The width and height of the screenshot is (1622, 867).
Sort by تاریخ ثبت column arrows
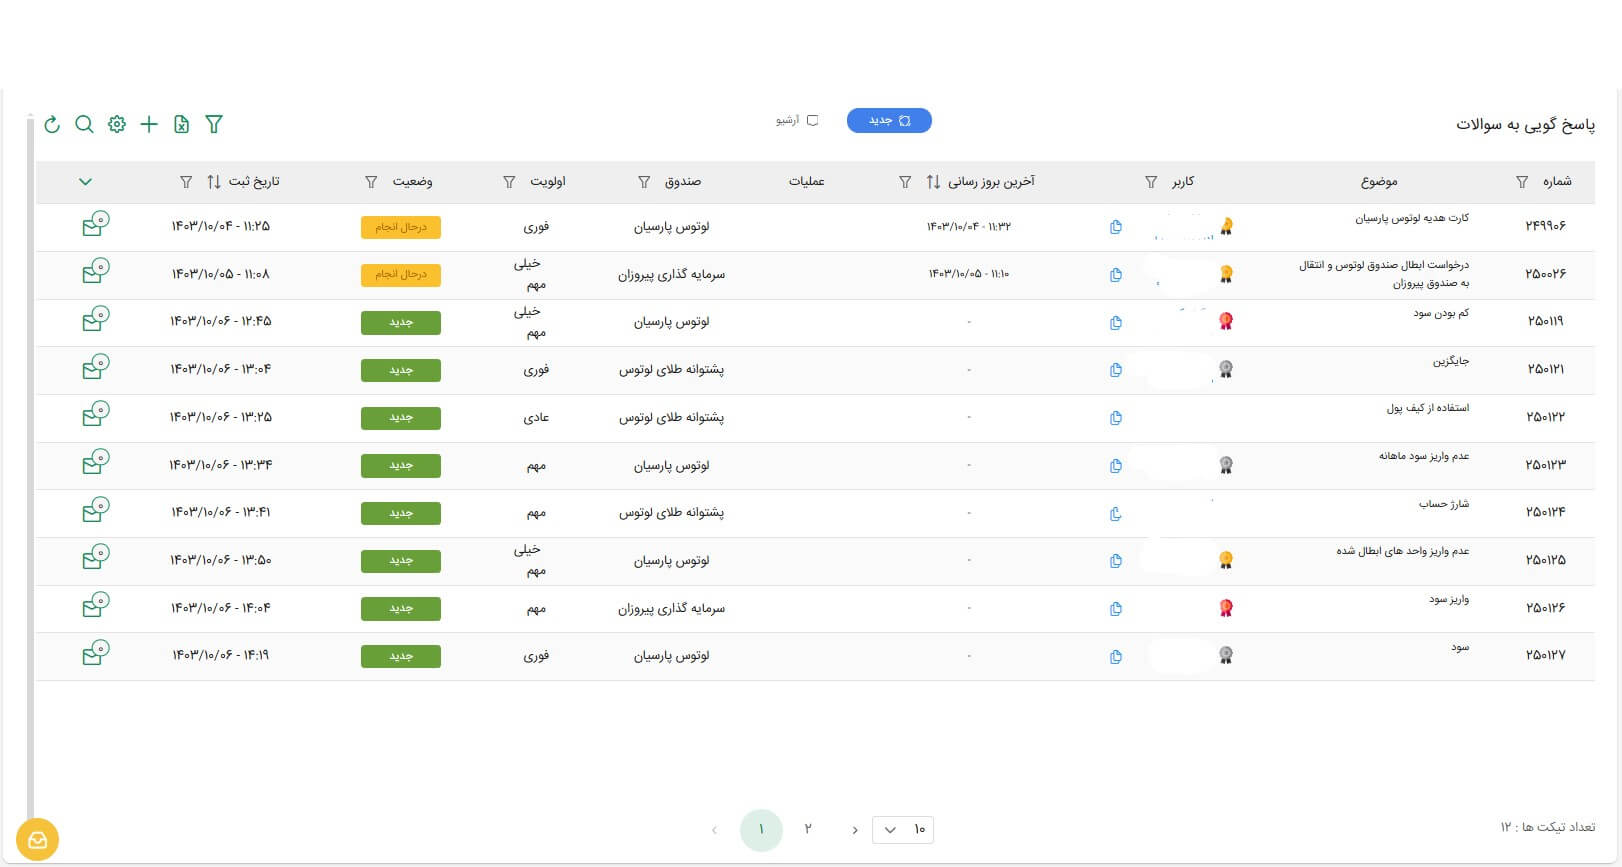tap(214, 182)
